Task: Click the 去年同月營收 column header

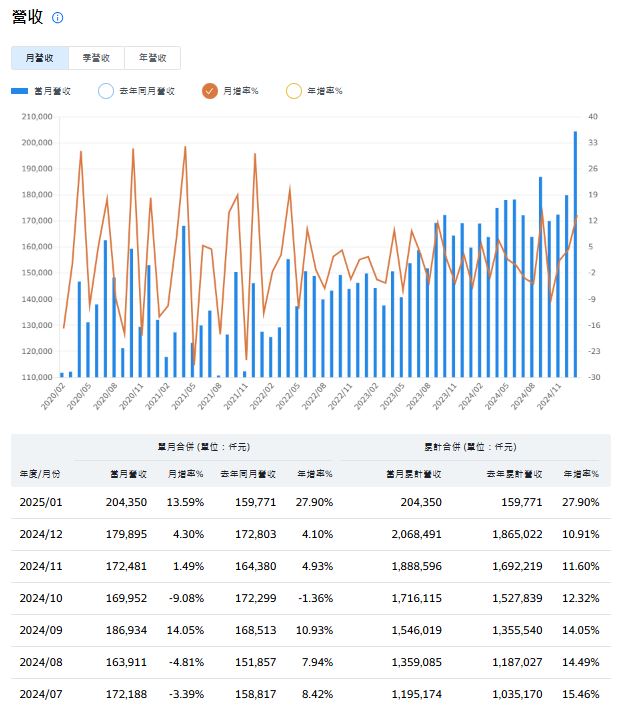Action: point(248,474)
